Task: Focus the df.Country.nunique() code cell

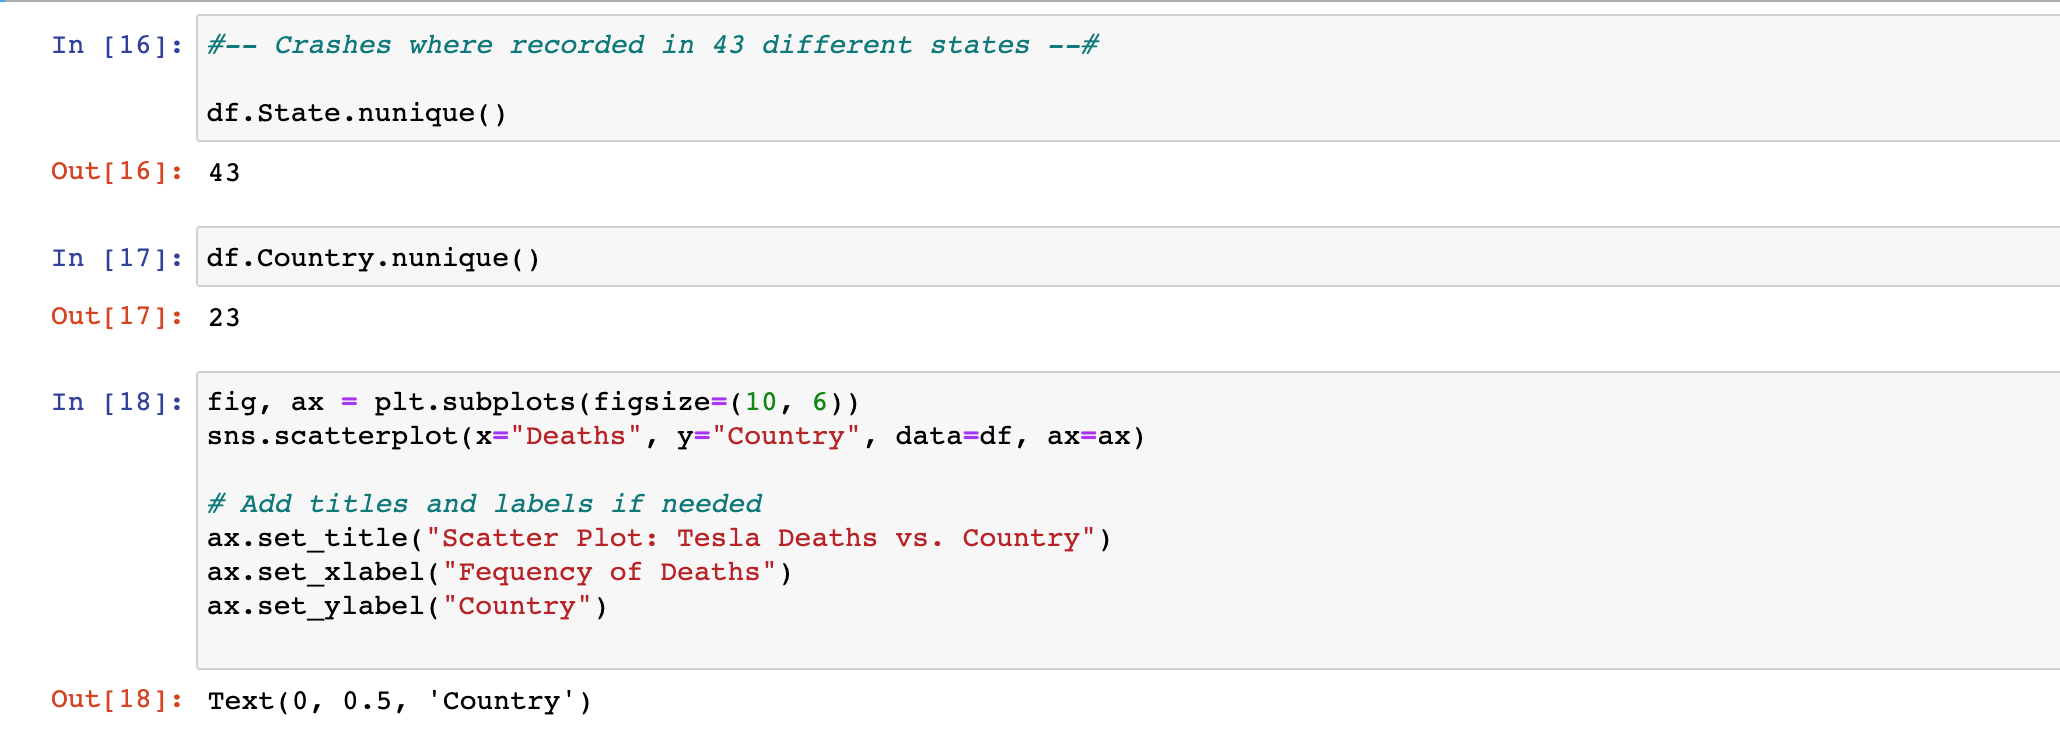Action: [x=373, y=258]
